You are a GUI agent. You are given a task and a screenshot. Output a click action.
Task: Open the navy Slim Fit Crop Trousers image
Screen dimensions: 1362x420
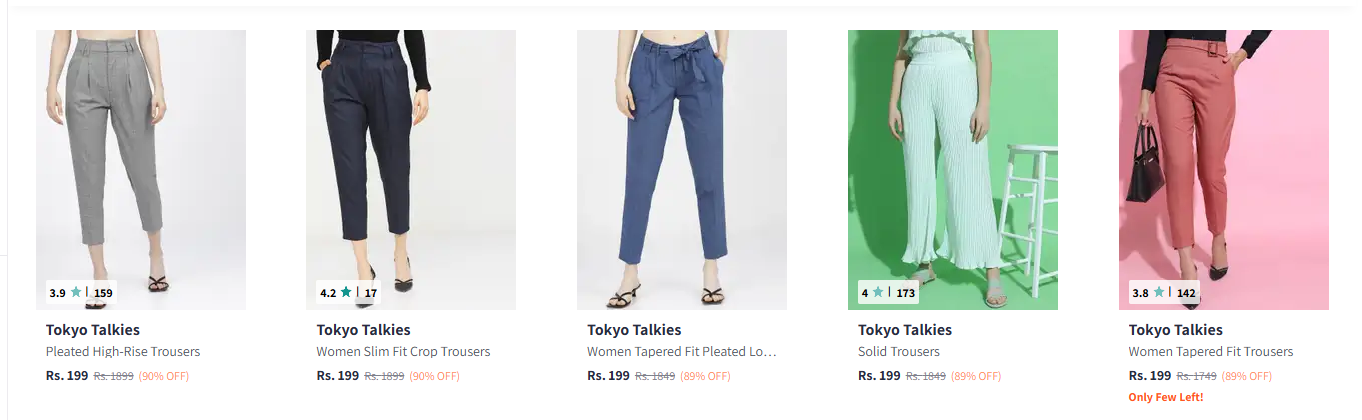411,160
